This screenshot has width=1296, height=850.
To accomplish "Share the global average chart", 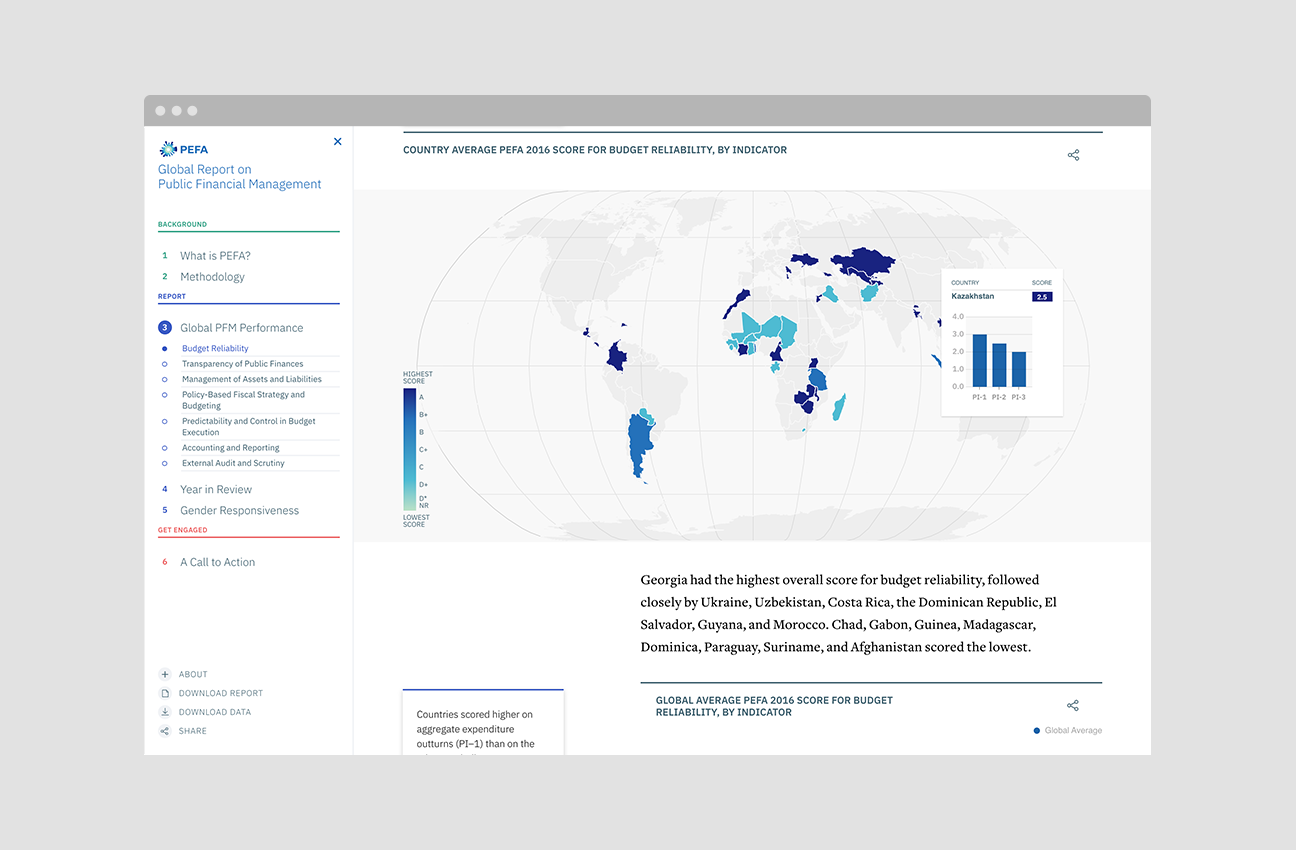I will click(1073, 705).
